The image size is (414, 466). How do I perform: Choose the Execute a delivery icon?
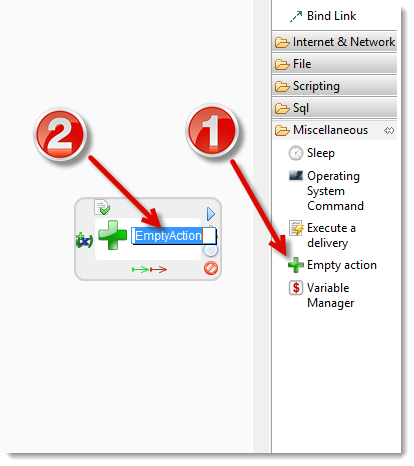296,228
